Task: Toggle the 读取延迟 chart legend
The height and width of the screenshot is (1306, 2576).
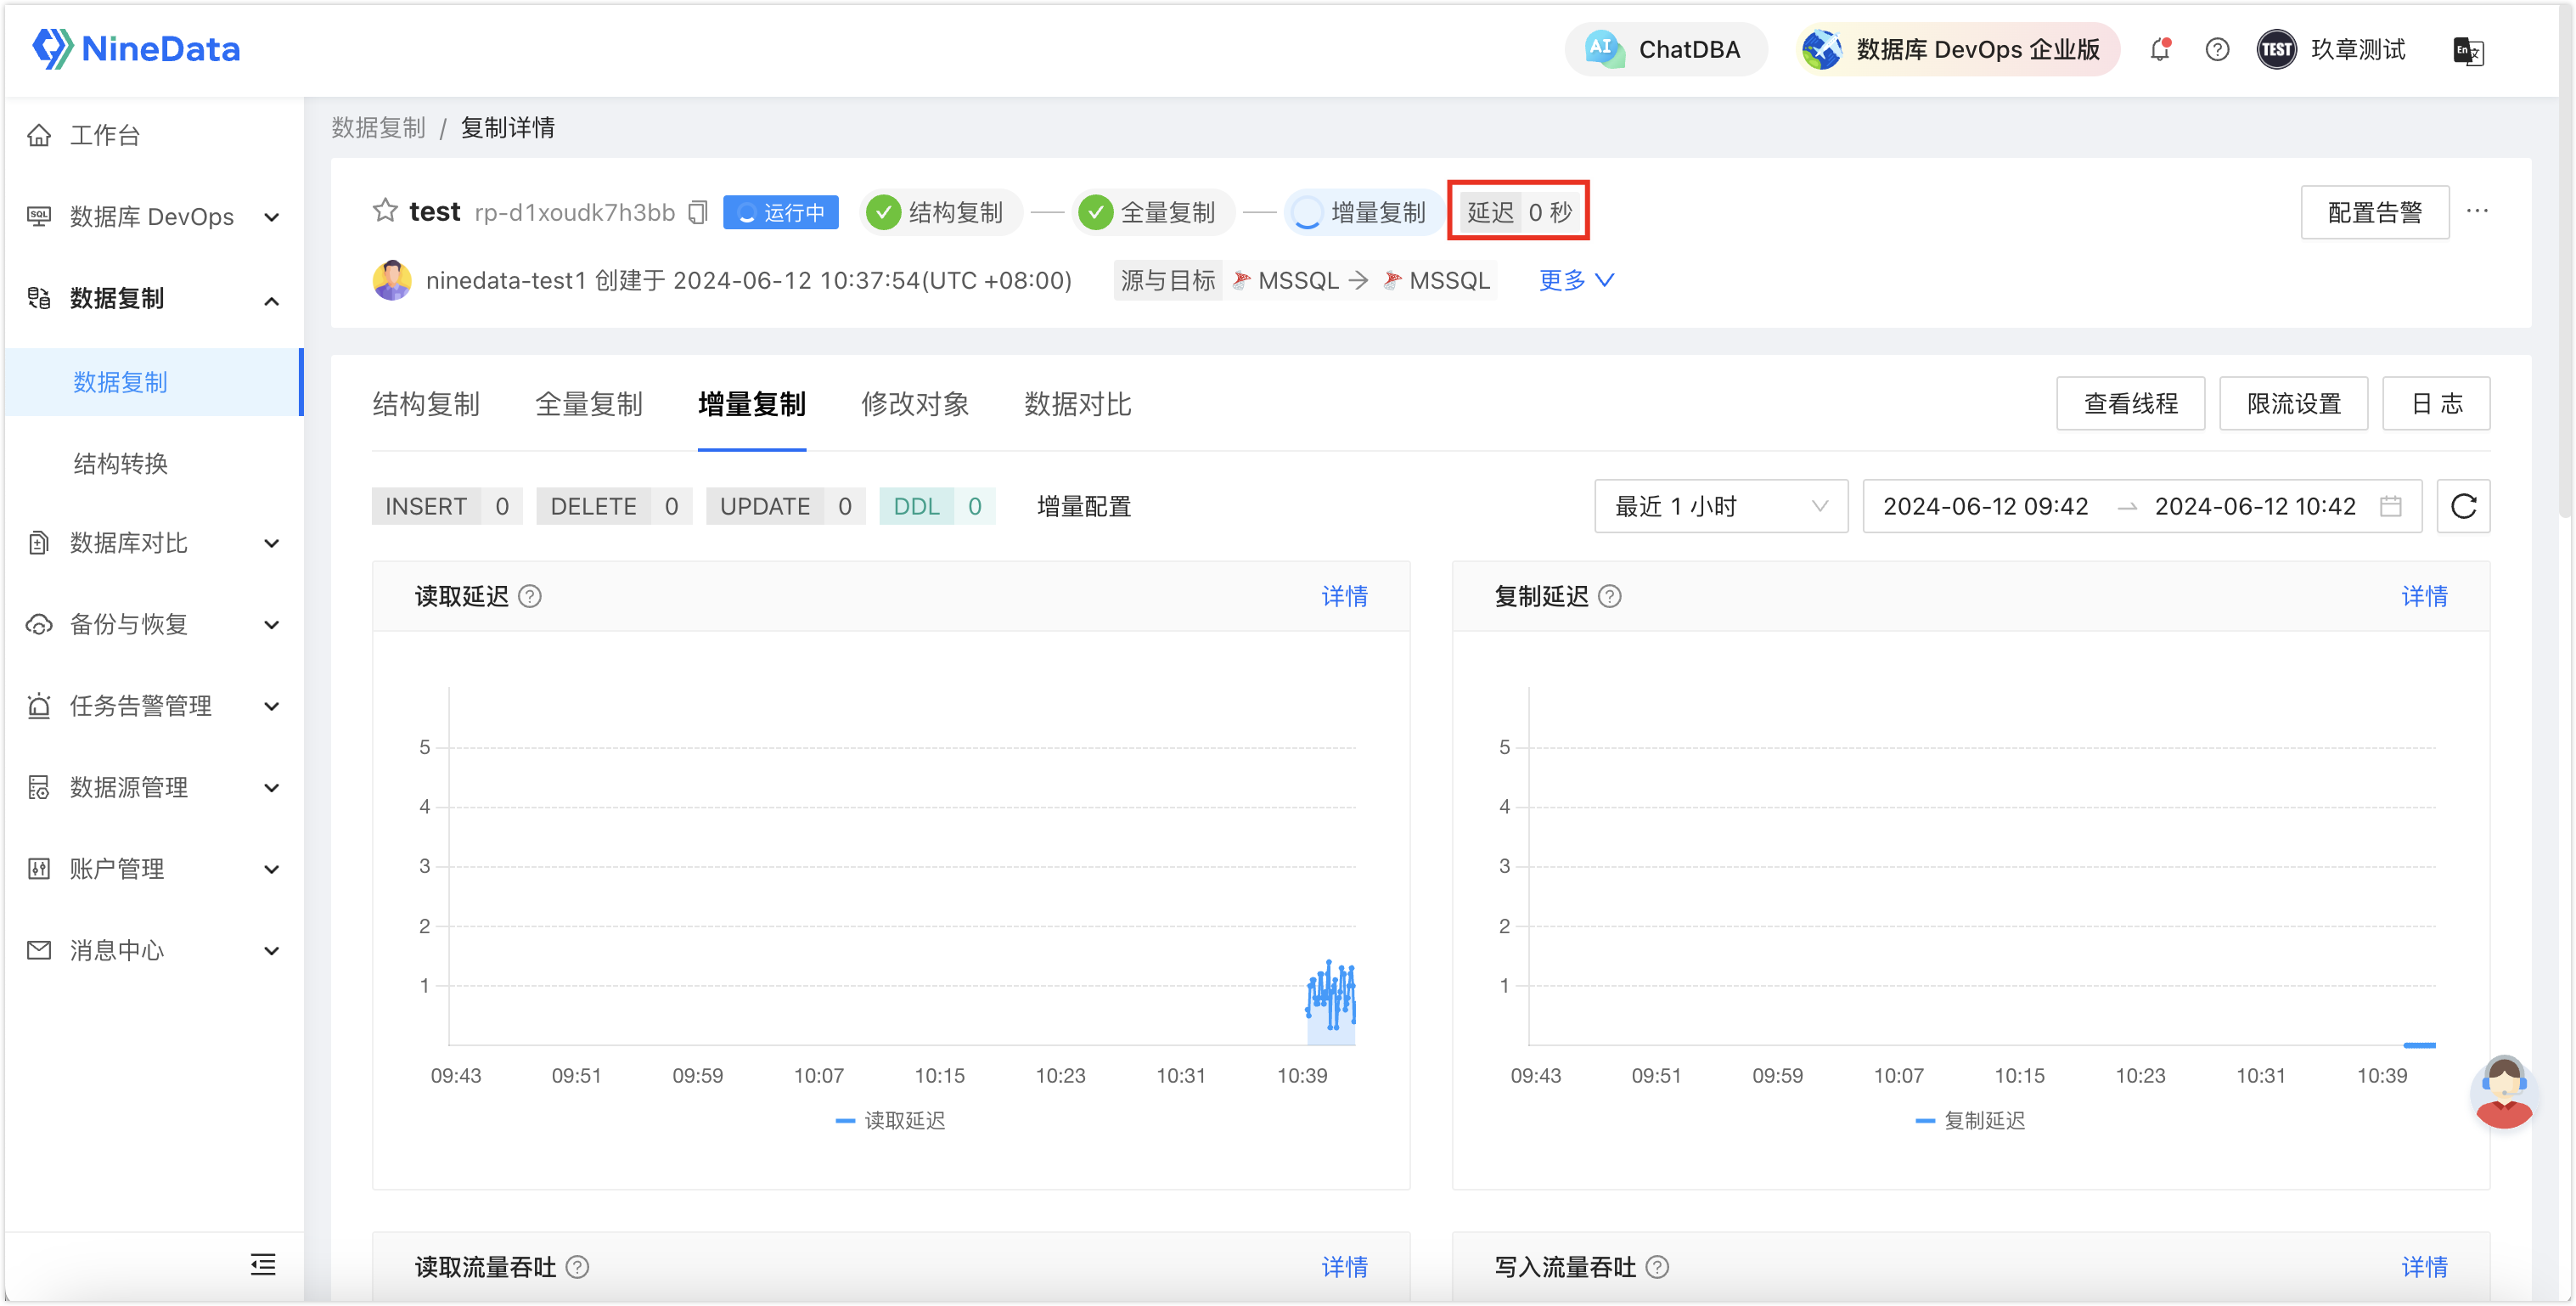Action: point(890,1120)
